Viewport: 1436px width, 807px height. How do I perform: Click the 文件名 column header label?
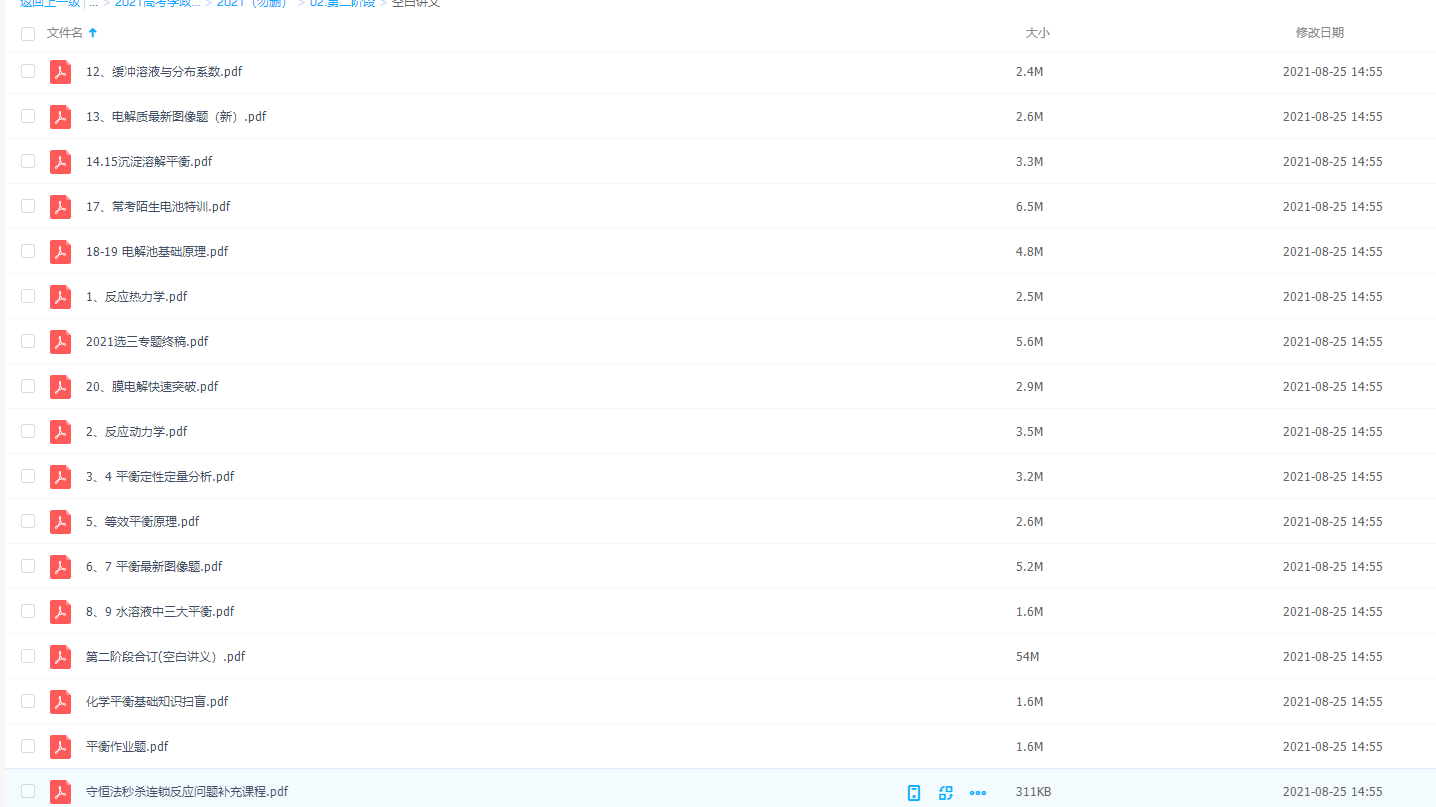(65, 33)
